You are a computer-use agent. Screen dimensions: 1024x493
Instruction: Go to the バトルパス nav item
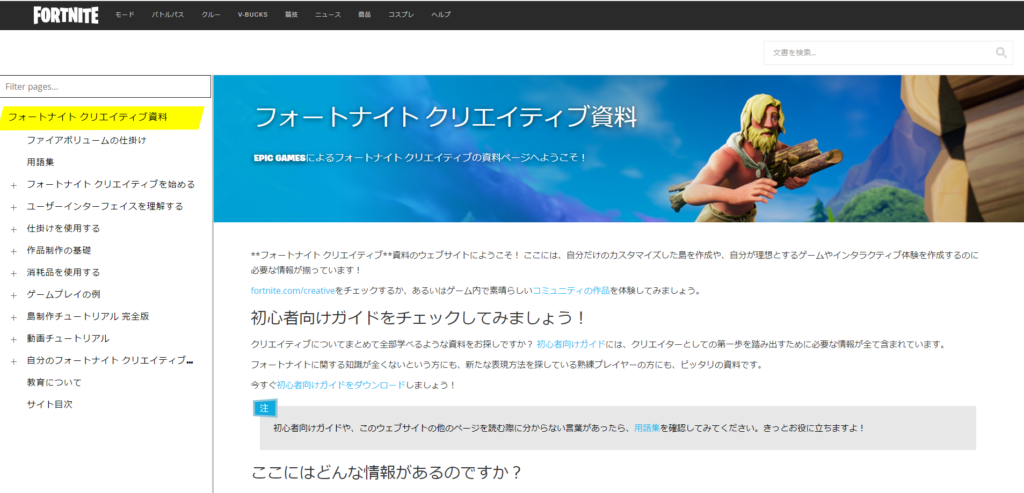tap(167, 16)
